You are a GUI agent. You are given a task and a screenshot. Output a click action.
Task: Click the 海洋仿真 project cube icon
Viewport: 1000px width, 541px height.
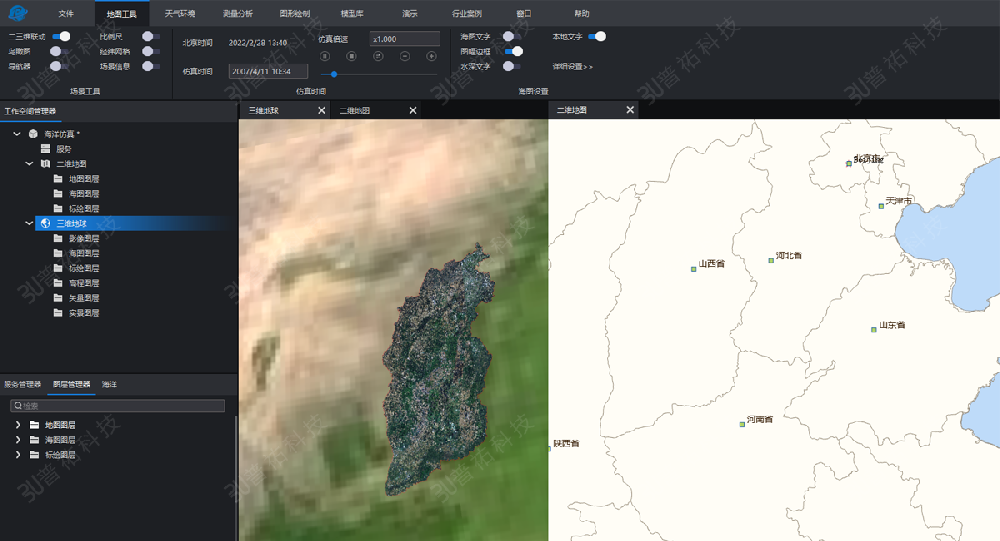(x=33, y=134)
